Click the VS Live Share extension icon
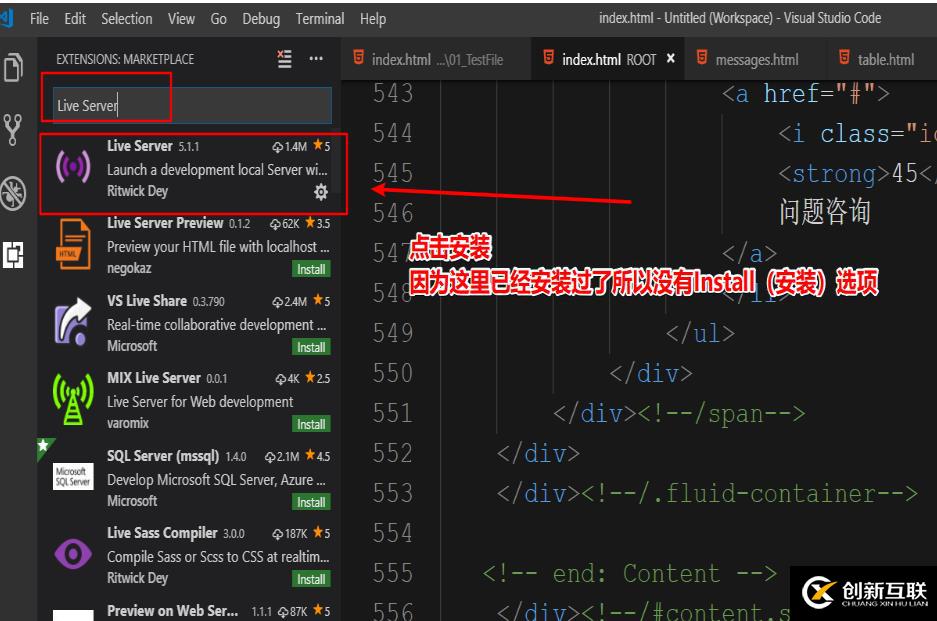This screenshot has width=937, height=621. point(73,323)
